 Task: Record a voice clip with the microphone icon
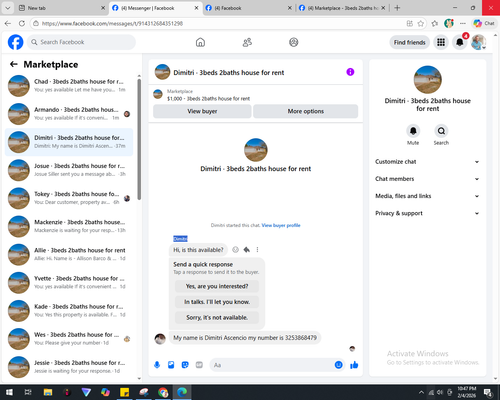point(157,365)
